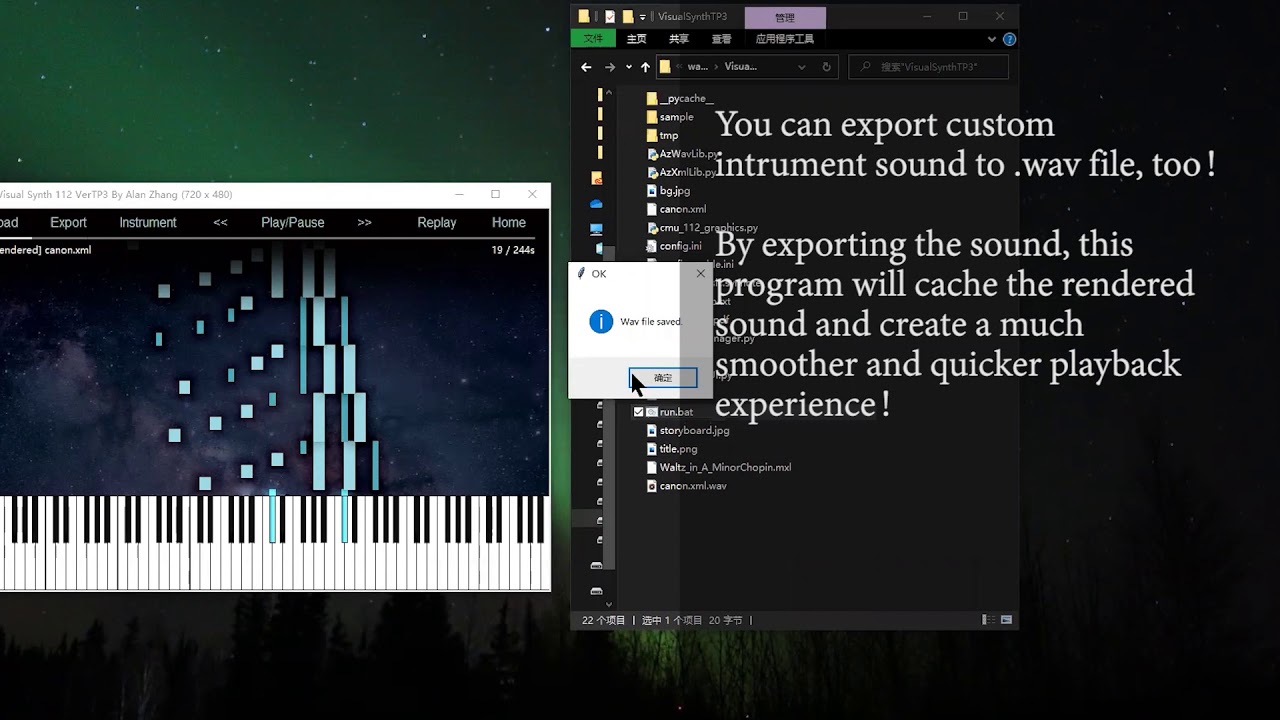Viewport: 1280px width, 720px height.
Task: Select OneDrive in the Explorer sidebar
Action: click(x=597, y=204)
